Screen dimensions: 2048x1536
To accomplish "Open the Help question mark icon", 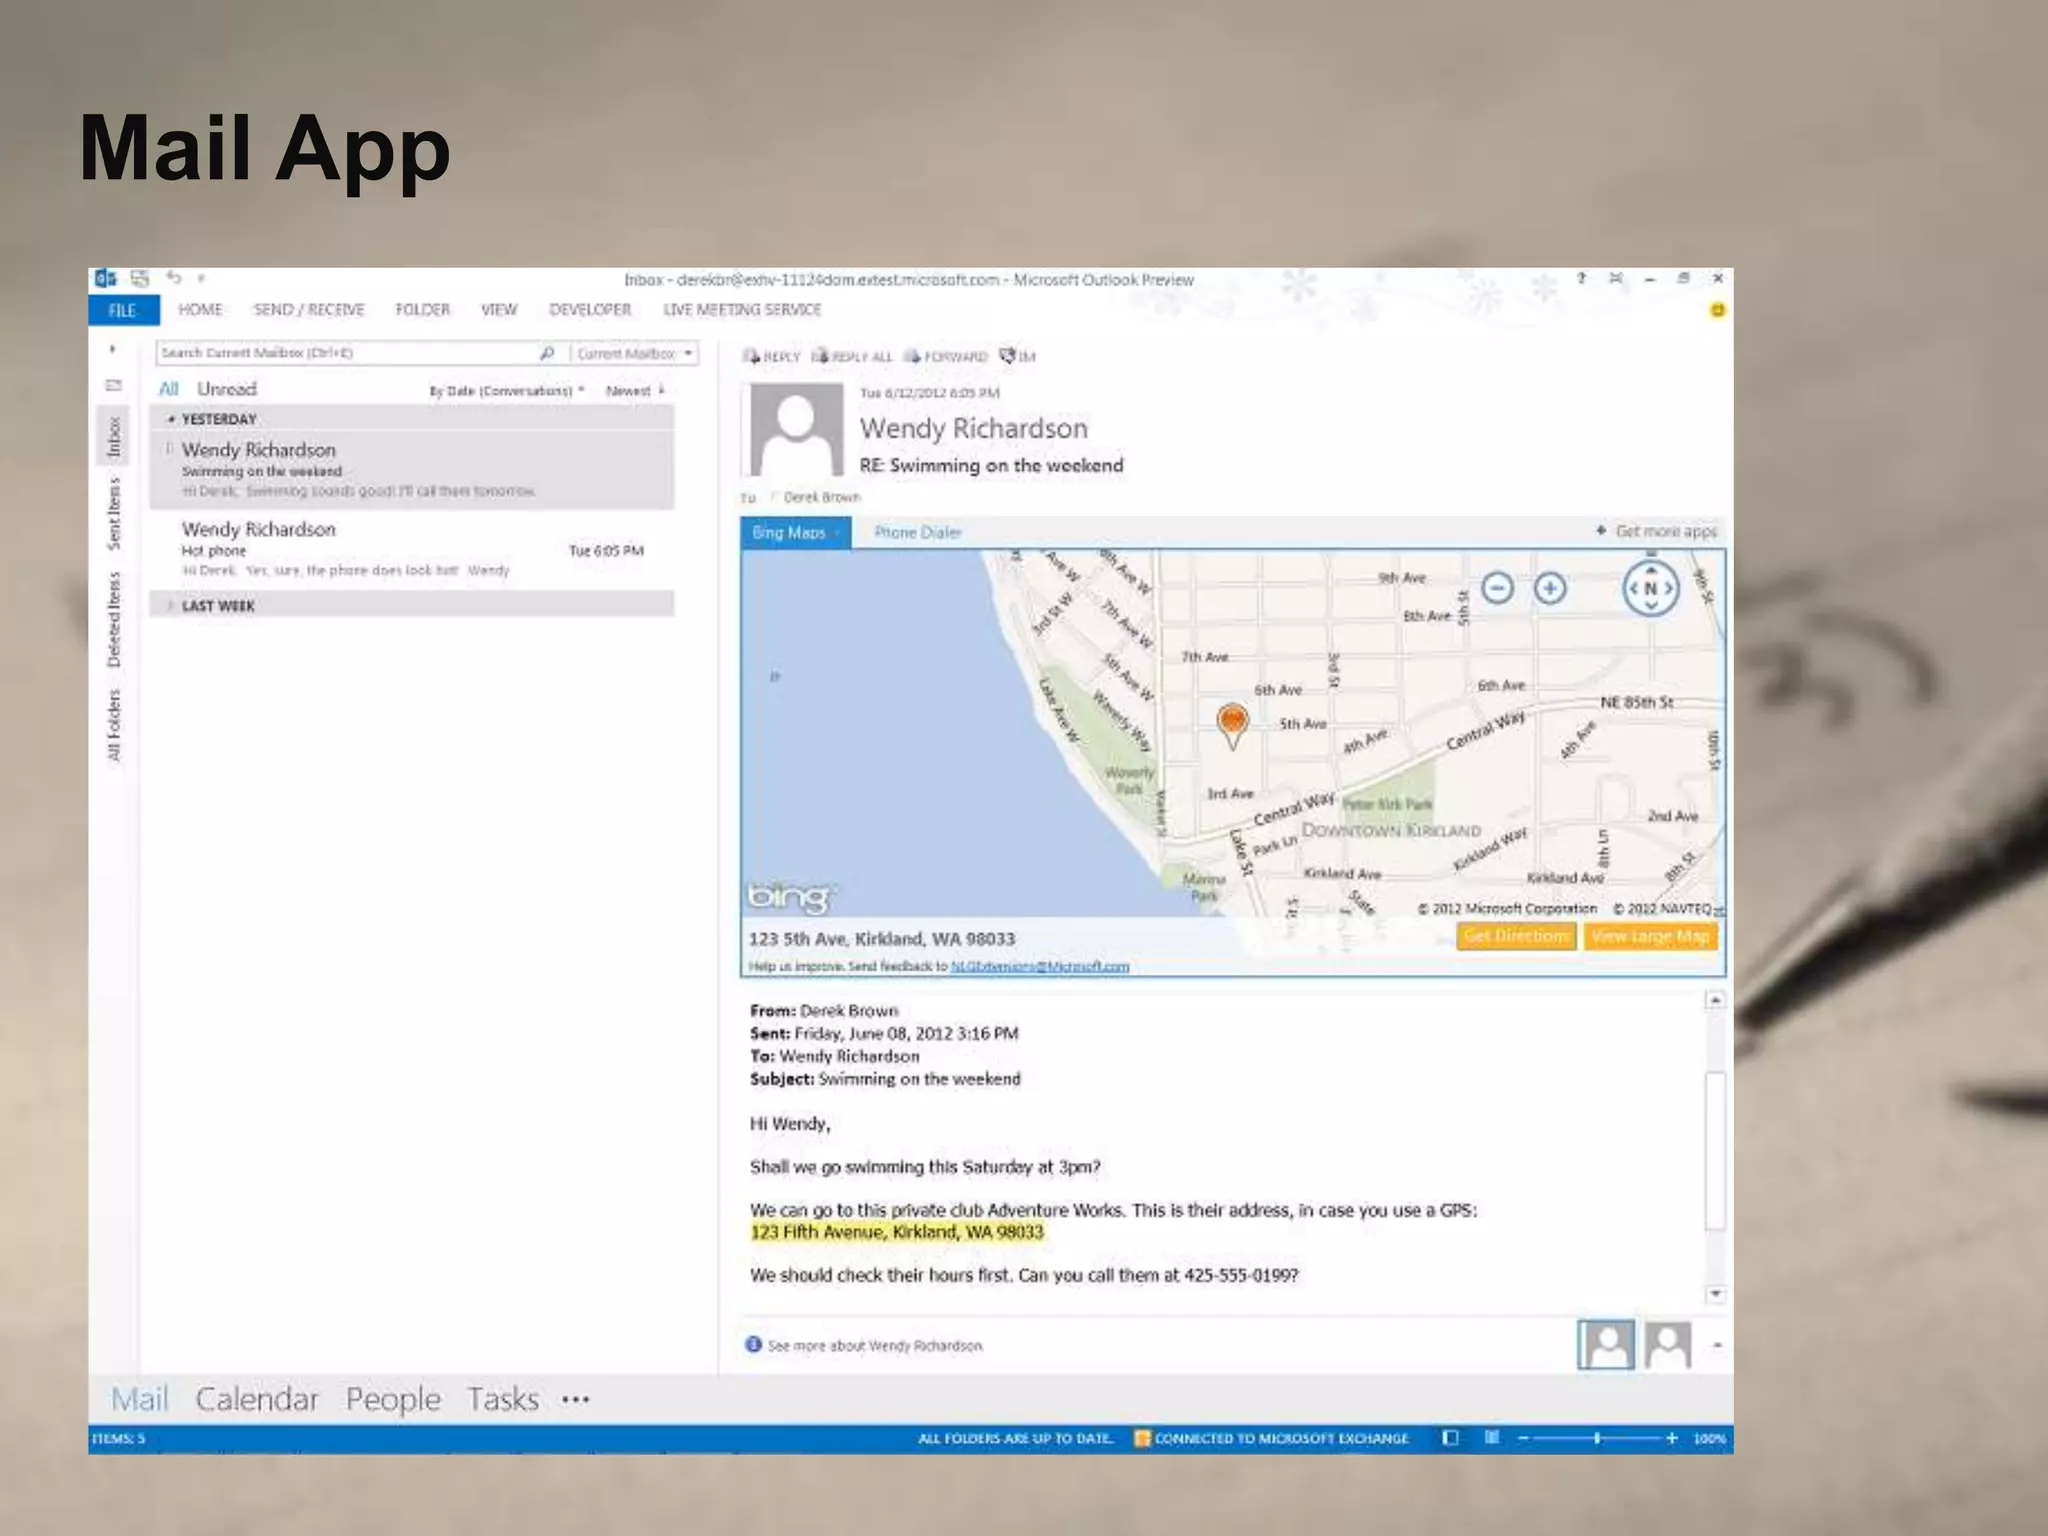I will coord(1581,278).
